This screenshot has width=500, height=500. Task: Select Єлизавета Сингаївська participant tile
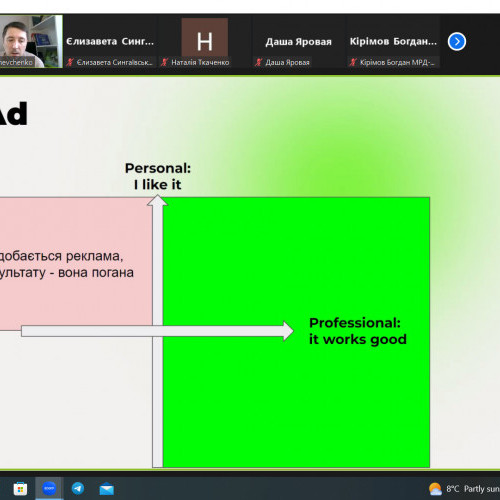pyautogui.click(x=110, y=41)
